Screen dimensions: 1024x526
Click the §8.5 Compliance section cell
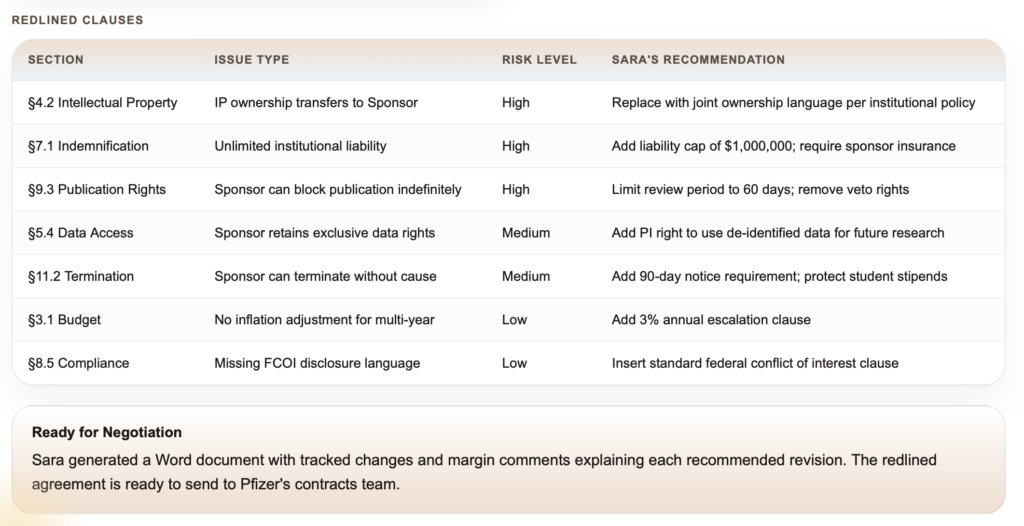(x=78, y=363)
